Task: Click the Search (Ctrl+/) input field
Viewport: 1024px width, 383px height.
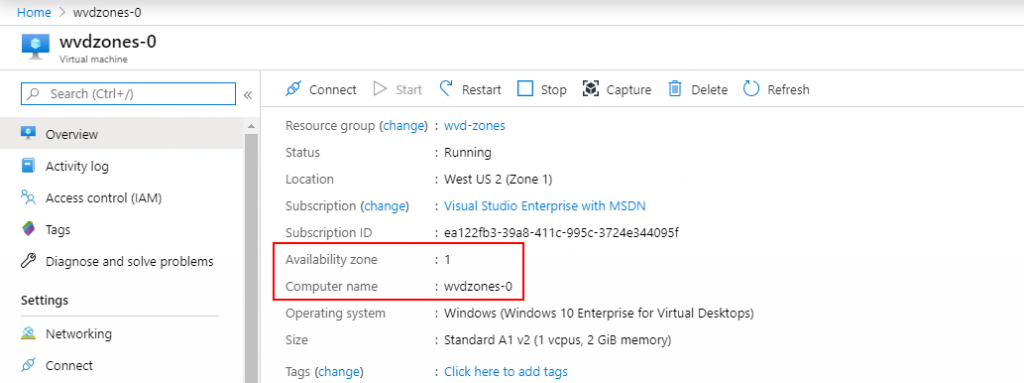Action: point(128,93)
